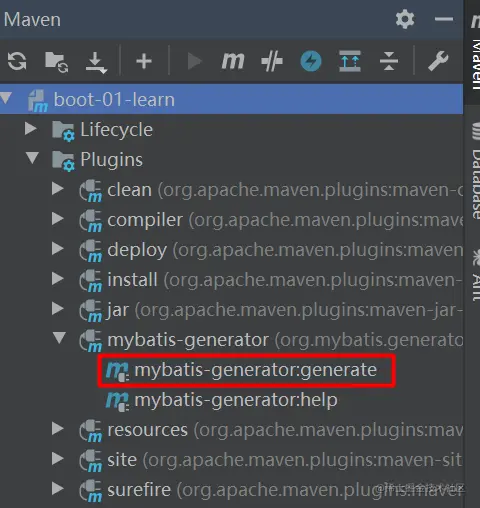The height and width of the screenshot is (508, 480).
Task: Click the clean plugin plug icon
Action: [x=91, y=191]
